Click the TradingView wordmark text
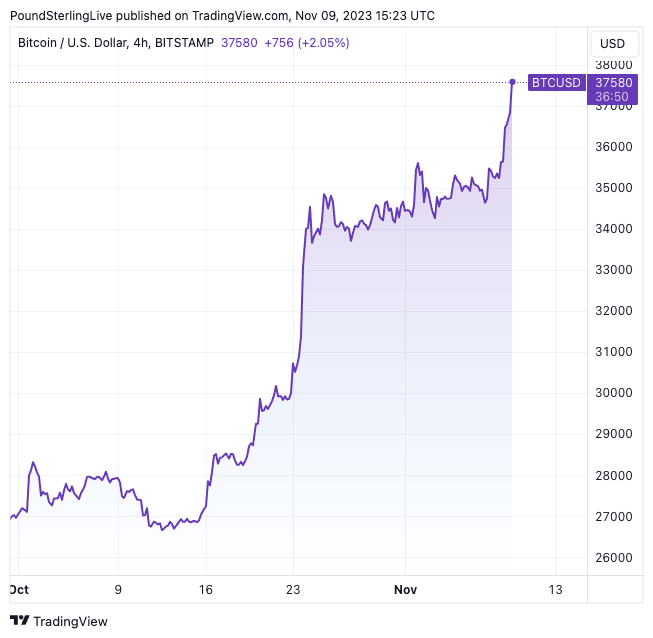653x638 pixels. click(70, 621)
